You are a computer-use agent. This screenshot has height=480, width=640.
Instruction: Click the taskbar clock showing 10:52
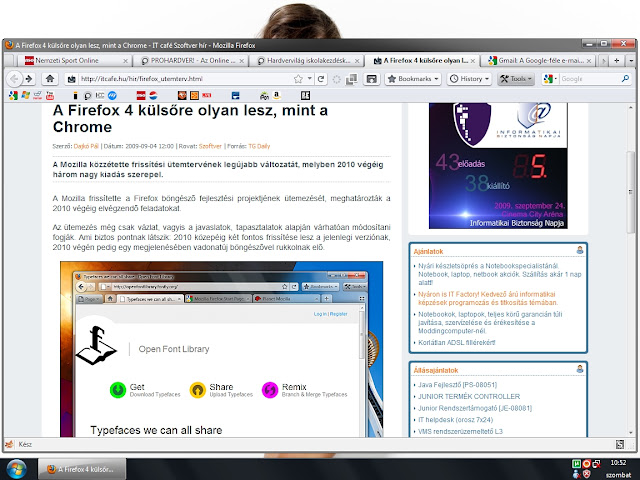point(618,462)
